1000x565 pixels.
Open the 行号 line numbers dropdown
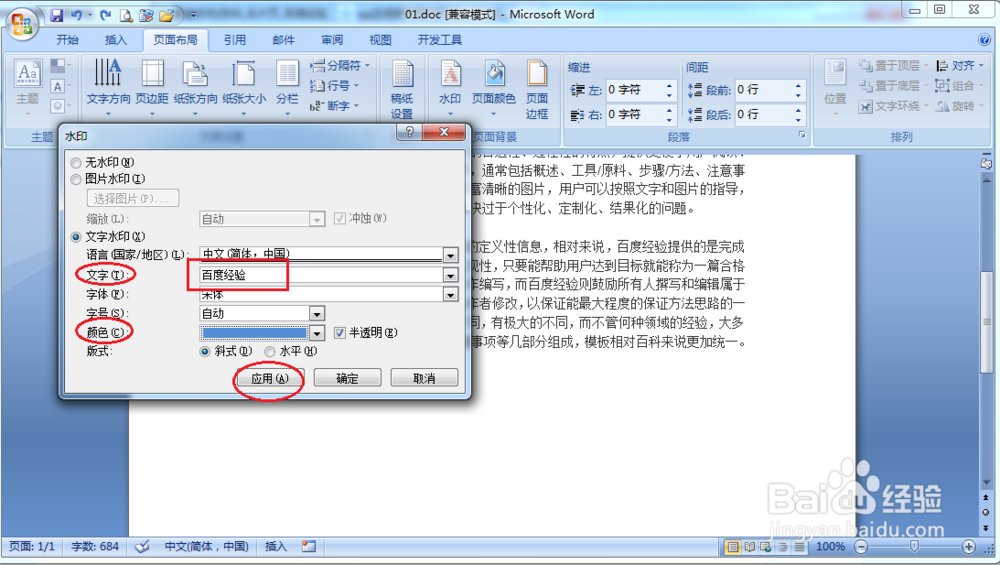tap(335, 85)
